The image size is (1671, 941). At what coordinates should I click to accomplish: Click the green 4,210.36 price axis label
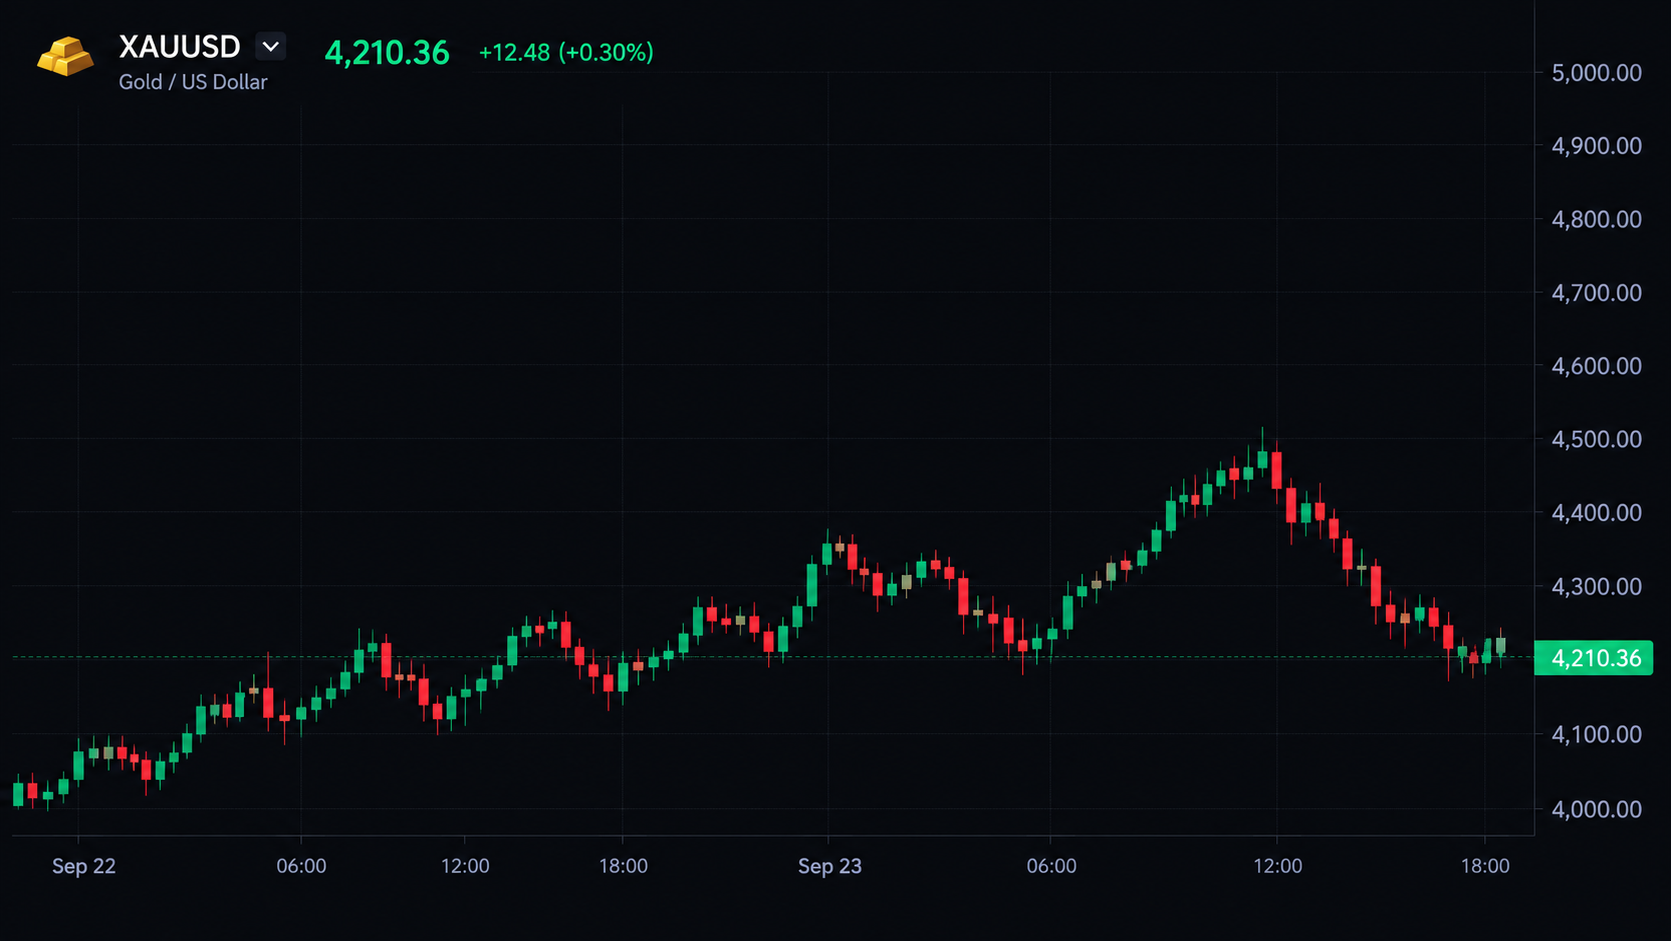pyautogui.click(x=1594, y=658)
